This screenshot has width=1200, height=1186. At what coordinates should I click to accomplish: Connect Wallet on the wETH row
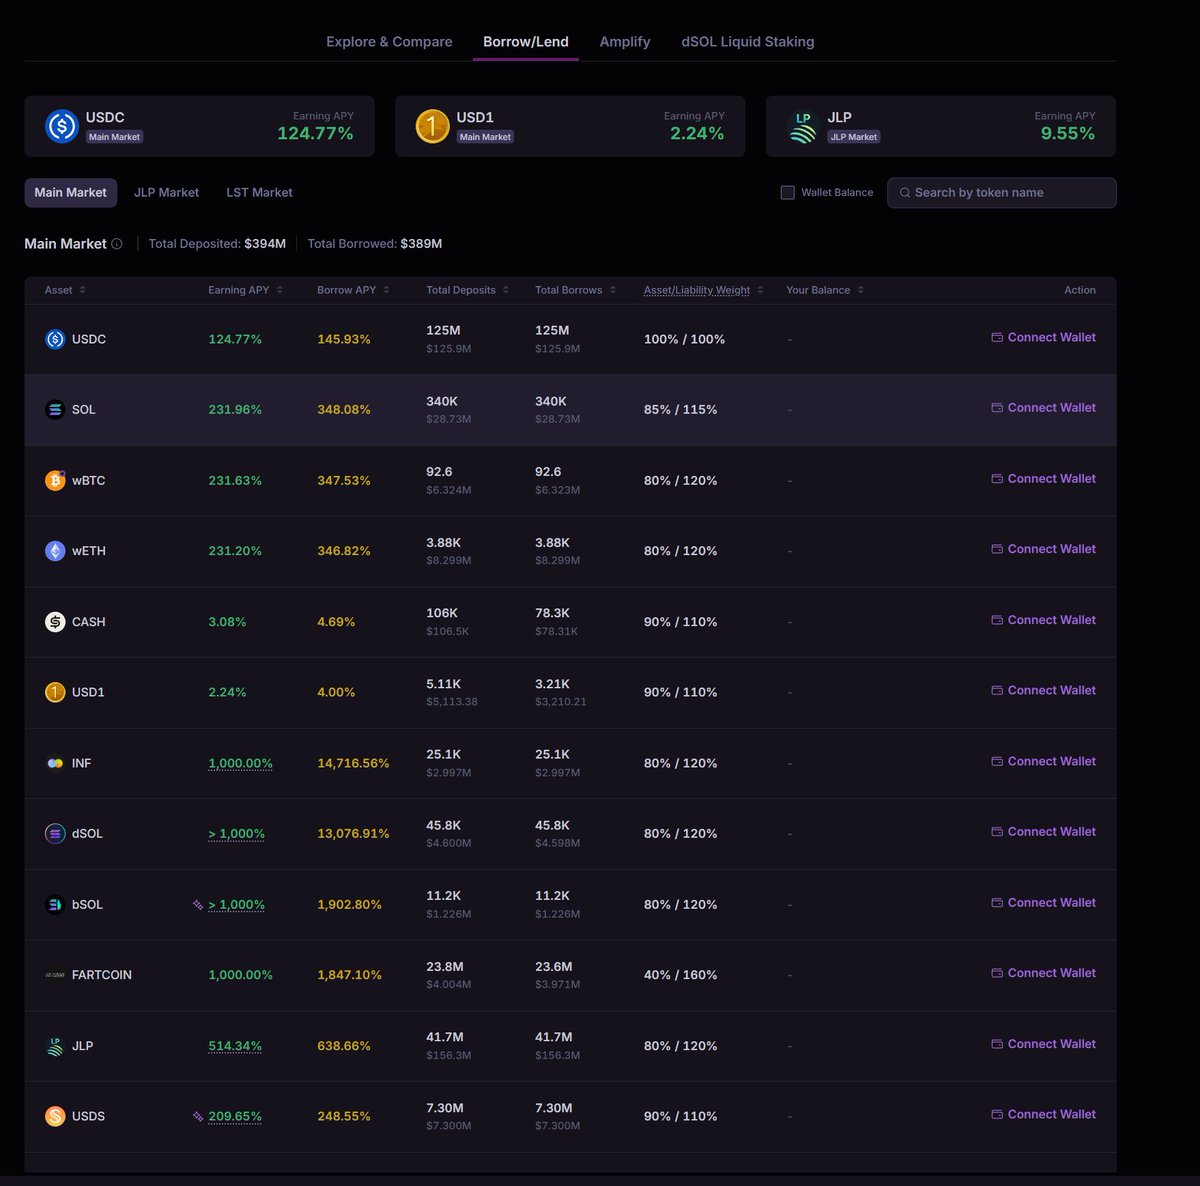point(1043,549)
